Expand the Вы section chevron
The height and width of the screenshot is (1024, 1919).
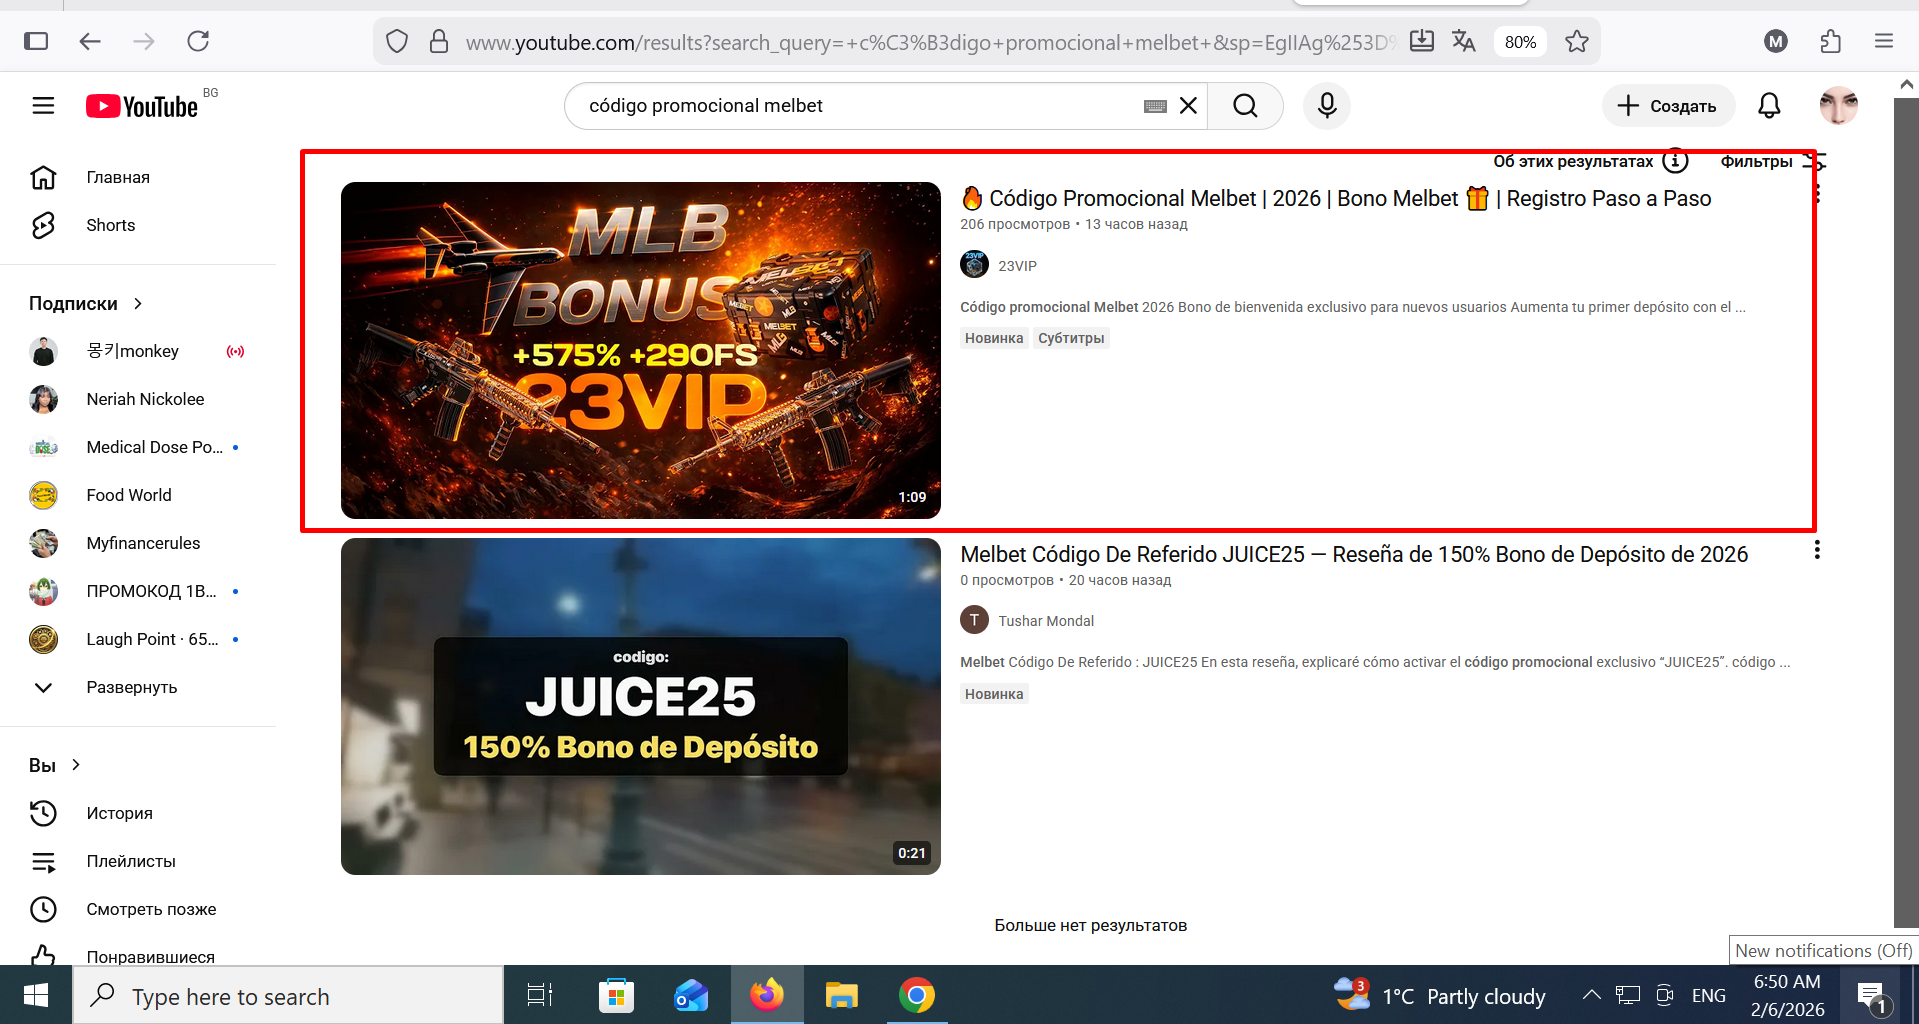pyautogui.click(x=76, y=765)
